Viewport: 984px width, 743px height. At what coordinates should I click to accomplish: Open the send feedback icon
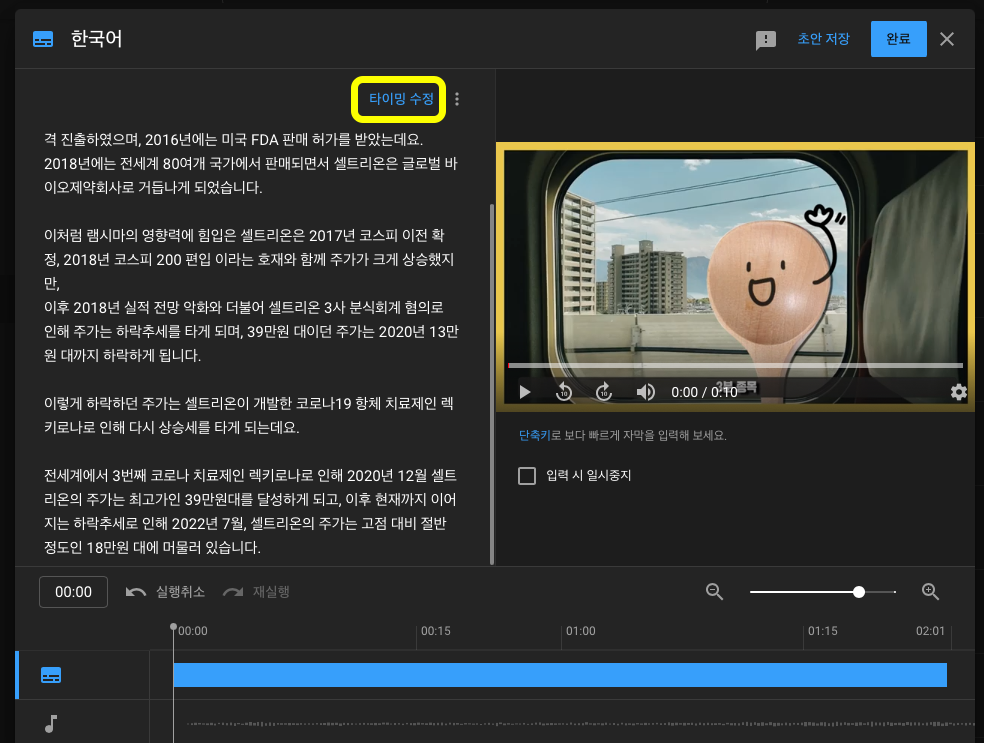(766, 40)
